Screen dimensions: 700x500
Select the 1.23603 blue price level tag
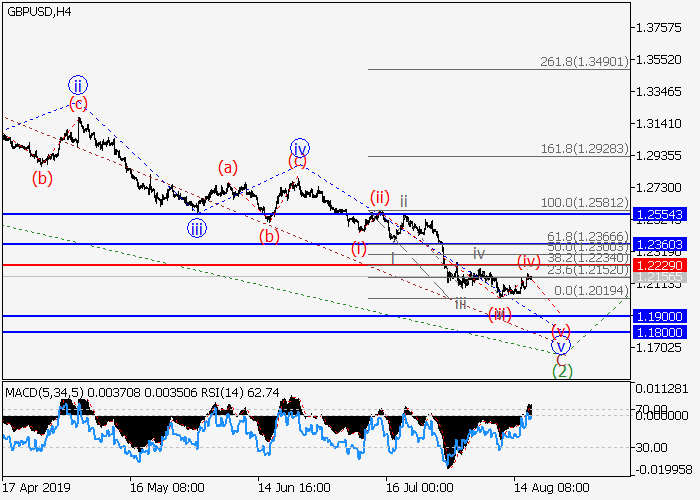[x=664, y=244]
